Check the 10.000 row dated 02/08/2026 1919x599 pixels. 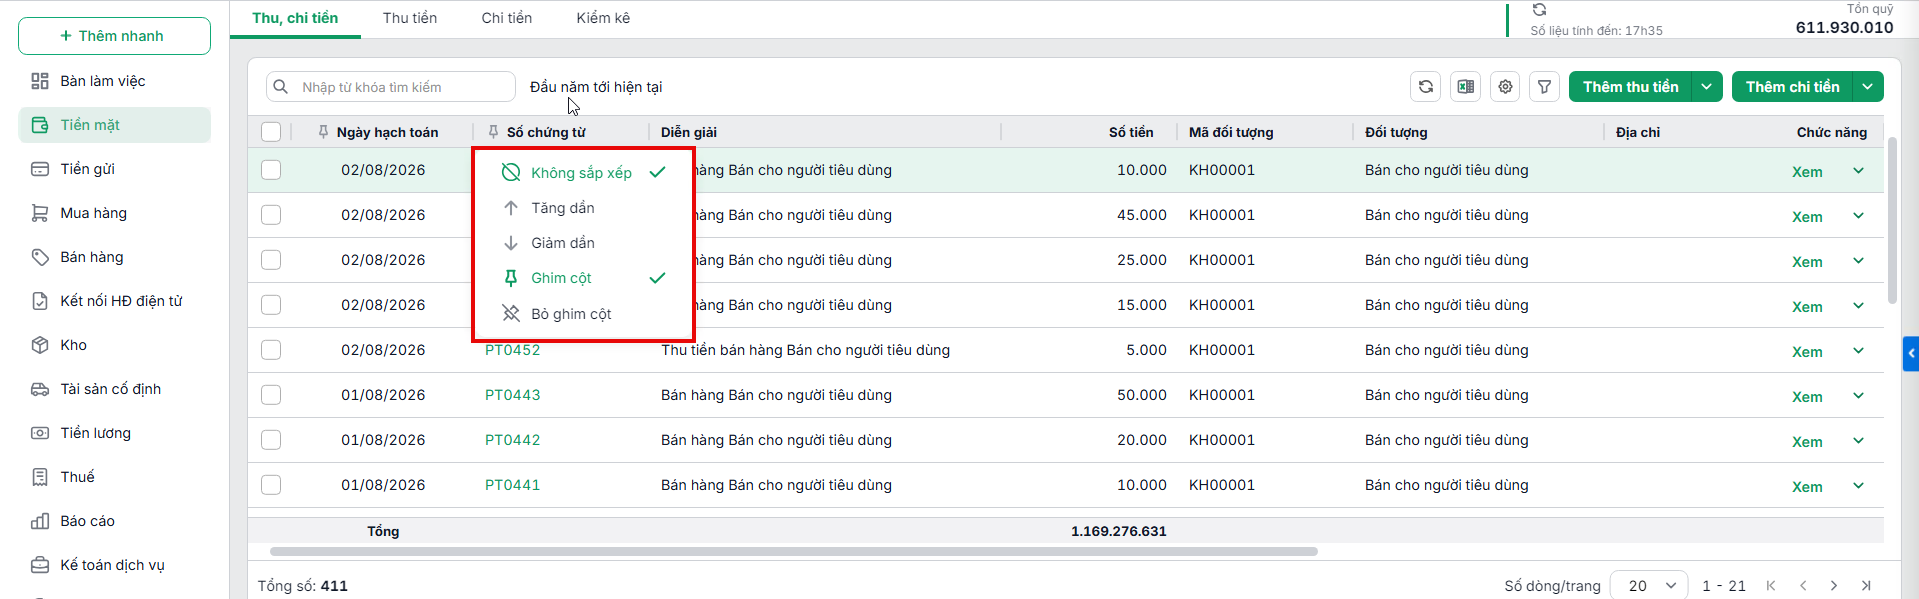point(271,170)
